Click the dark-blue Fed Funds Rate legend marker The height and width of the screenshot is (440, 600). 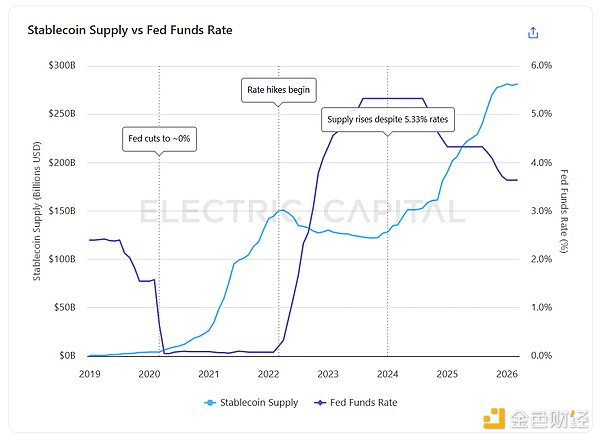(x=320, y=402)
